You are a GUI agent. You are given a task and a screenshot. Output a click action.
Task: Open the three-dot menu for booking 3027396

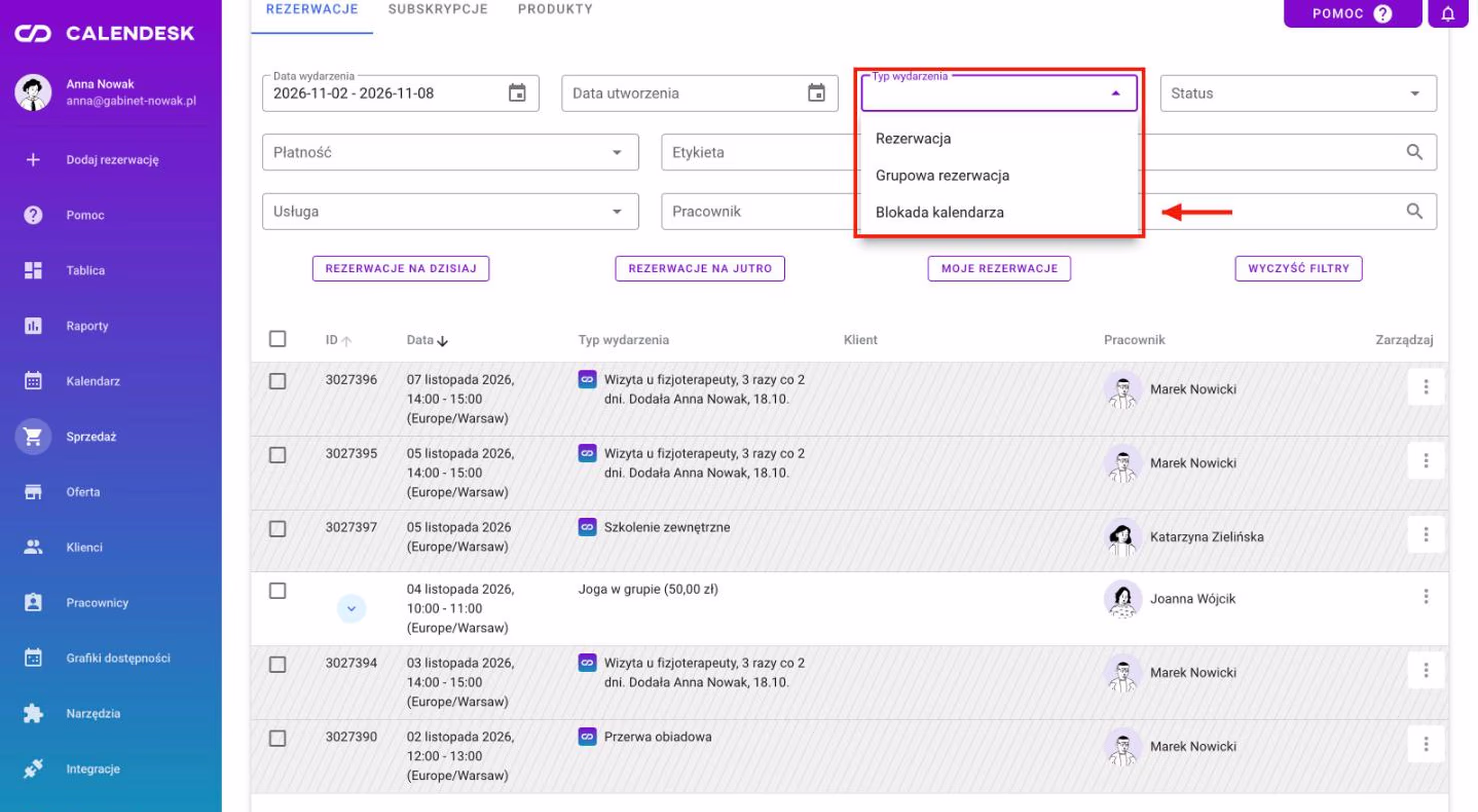[x=1426, y=387]
